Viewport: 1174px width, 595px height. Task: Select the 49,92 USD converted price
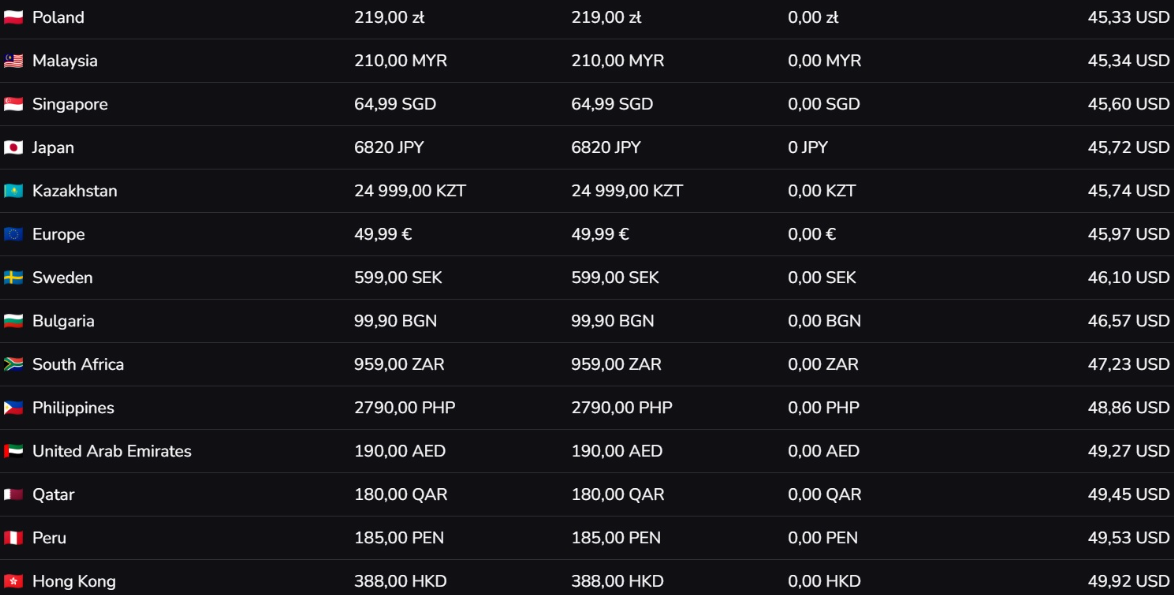[1128, 582]
